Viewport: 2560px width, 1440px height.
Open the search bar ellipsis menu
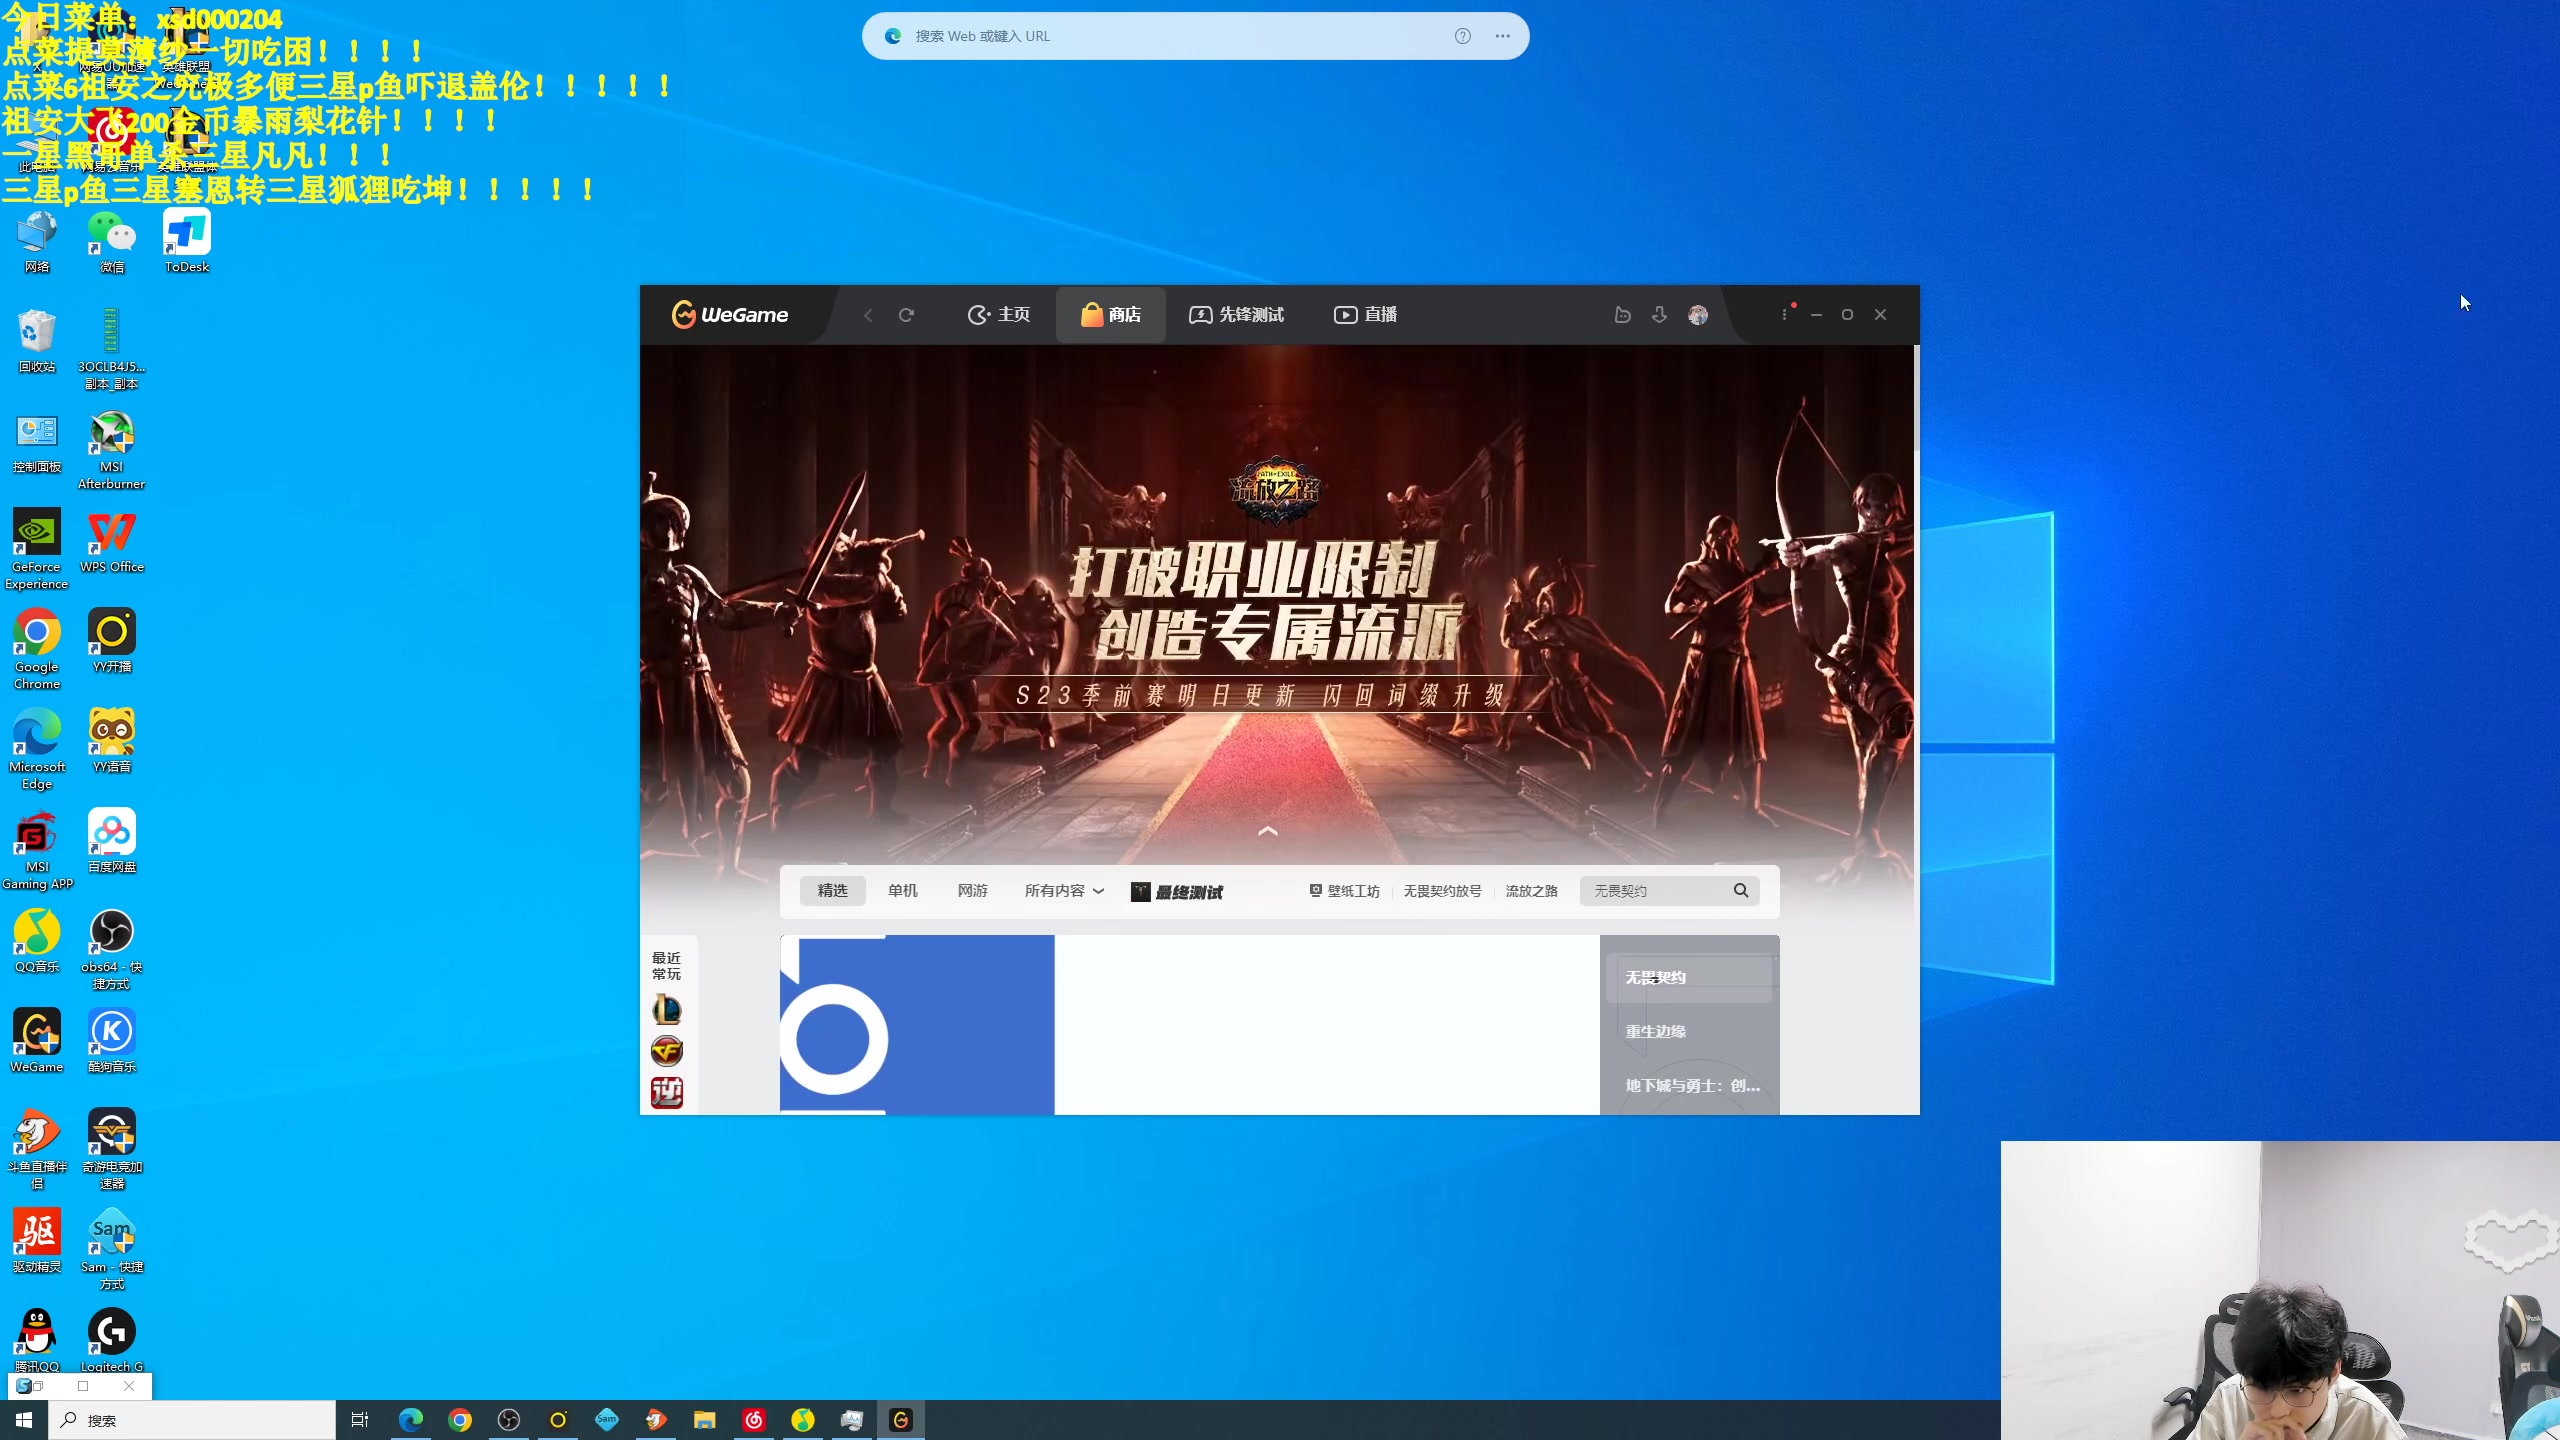1502,36
